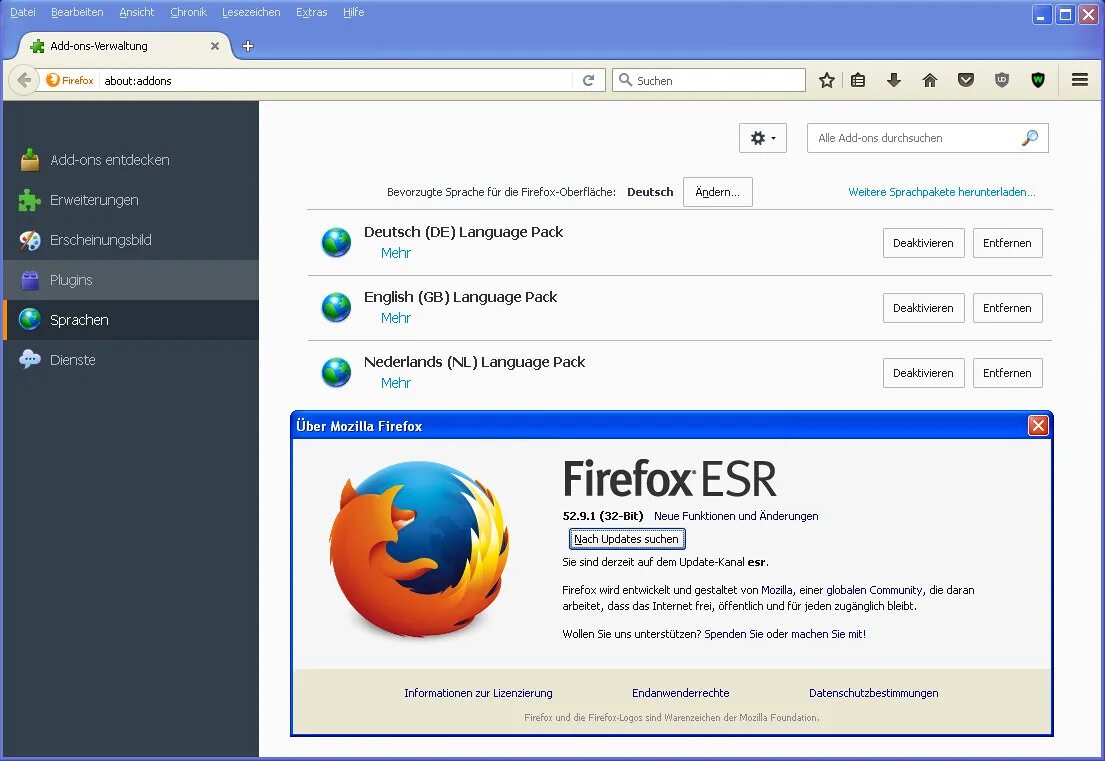Click the 52.9.1 (32-Bit) version text
1105x761 pixels.
coord(603,516)
